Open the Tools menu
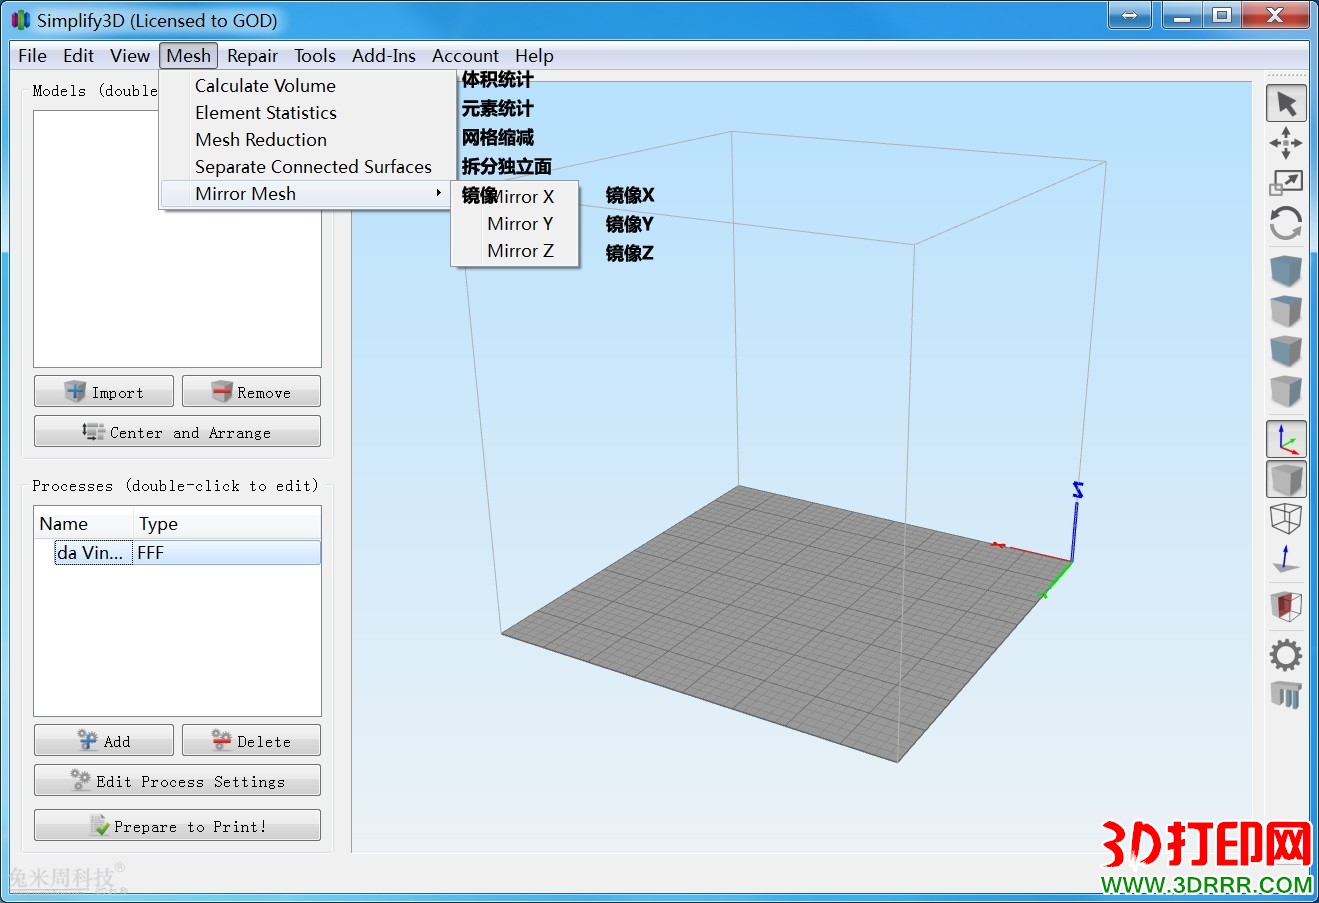Image resolution: width=1319 pixels, height=903 pixels. point(314,56)
